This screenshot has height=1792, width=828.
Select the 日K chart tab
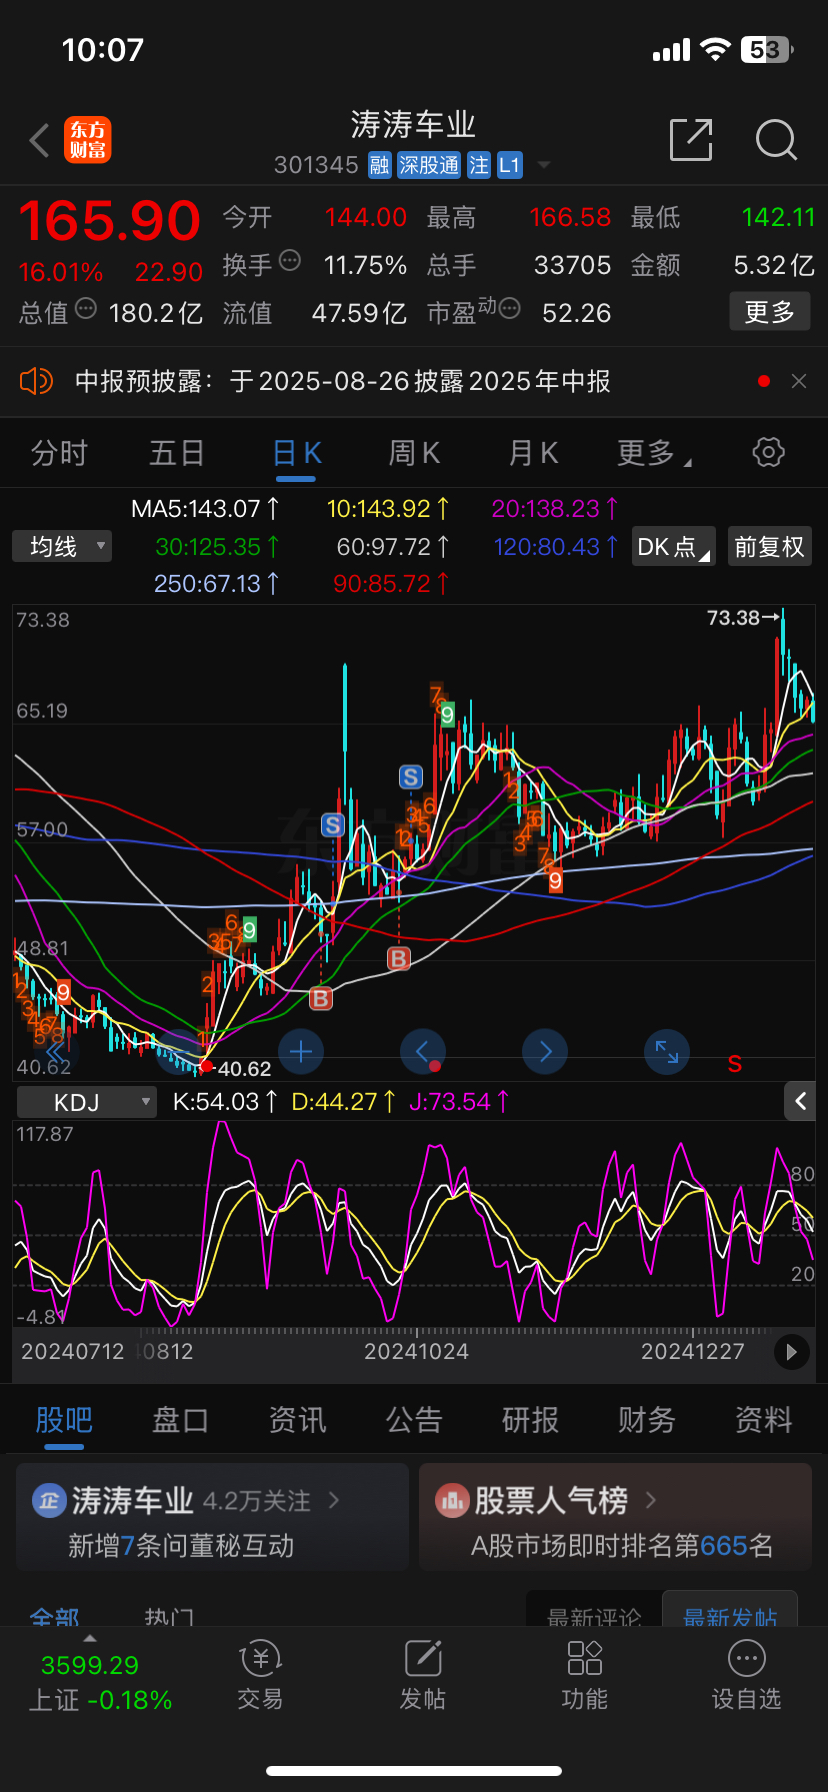coord(297,453)
